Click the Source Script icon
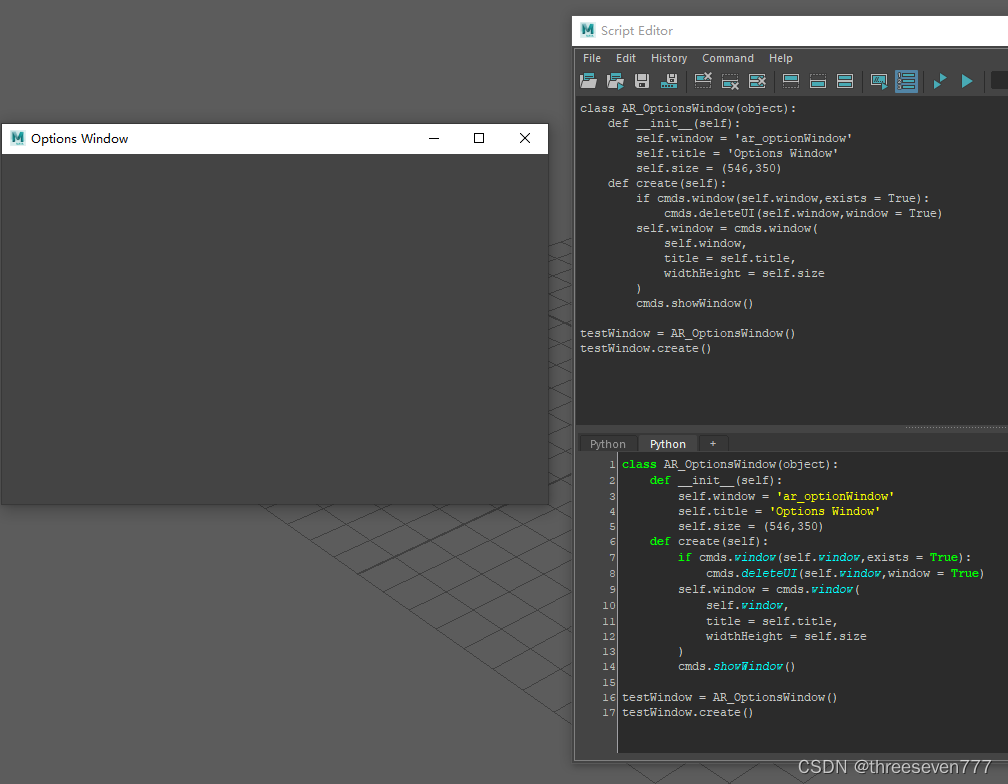 [615, 81]
